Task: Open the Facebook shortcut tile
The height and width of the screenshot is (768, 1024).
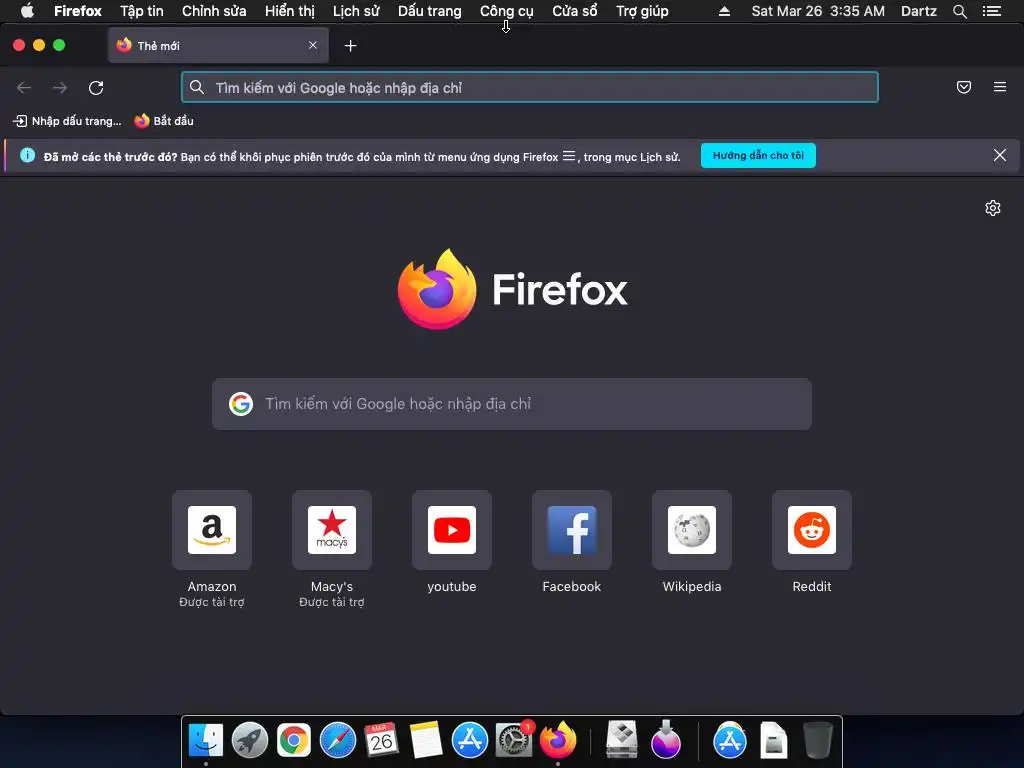Action: (572, 530)
